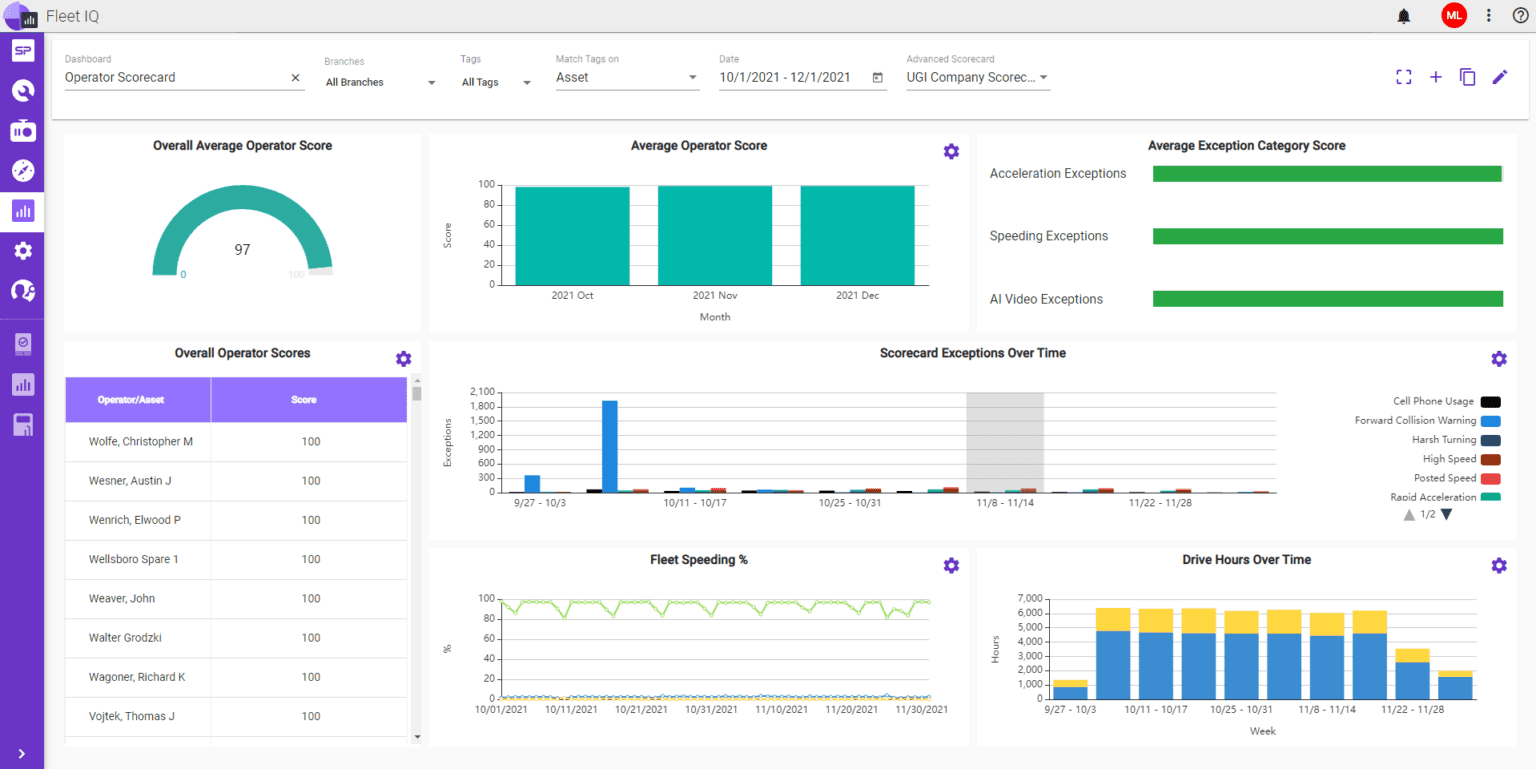This screenshot has width=1536, height=769.
Task: Toggle High Speed legend series
Action: coord(1462,459)
